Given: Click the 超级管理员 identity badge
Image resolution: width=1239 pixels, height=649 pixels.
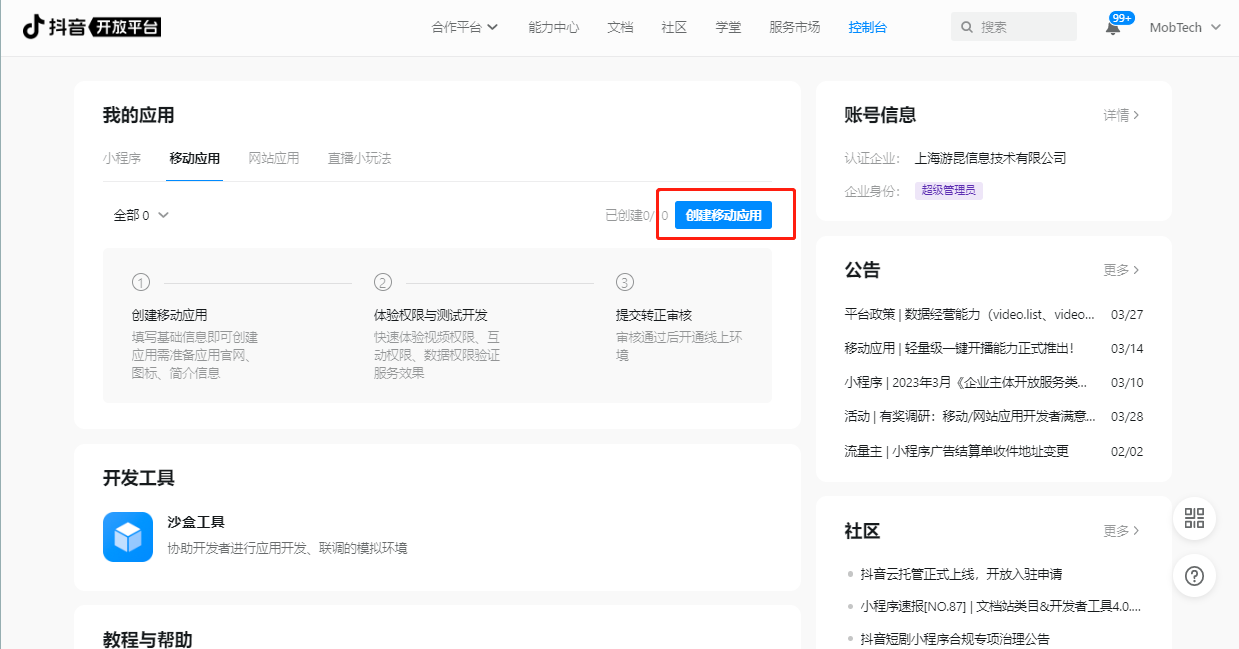Looking at the screenshot, I should pyautogui.click(x=949, y=190).
